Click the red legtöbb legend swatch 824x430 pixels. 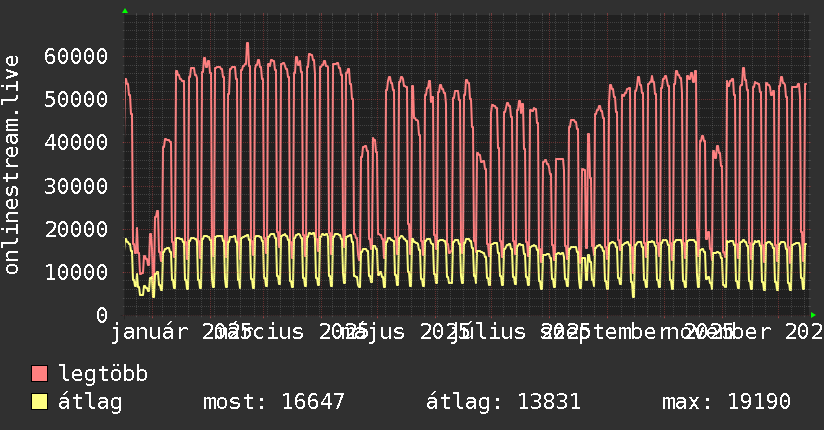point(40,374)
